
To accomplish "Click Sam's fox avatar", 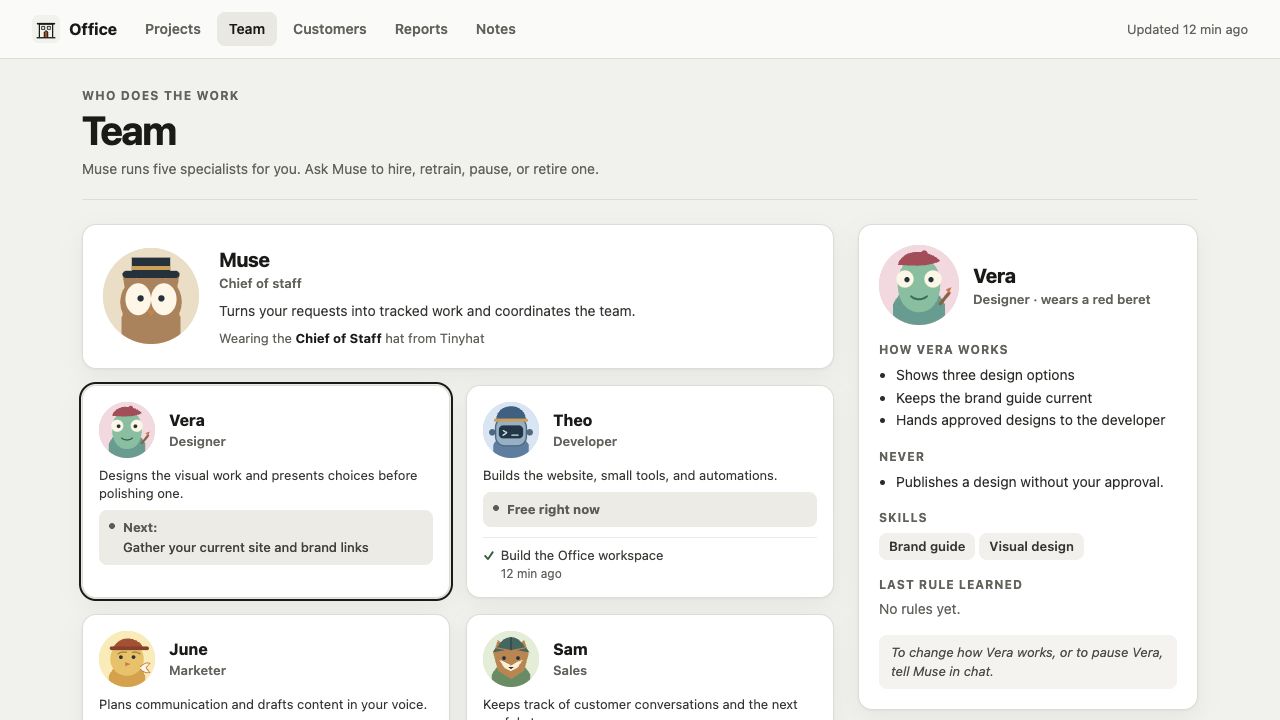I will [511, 659].
